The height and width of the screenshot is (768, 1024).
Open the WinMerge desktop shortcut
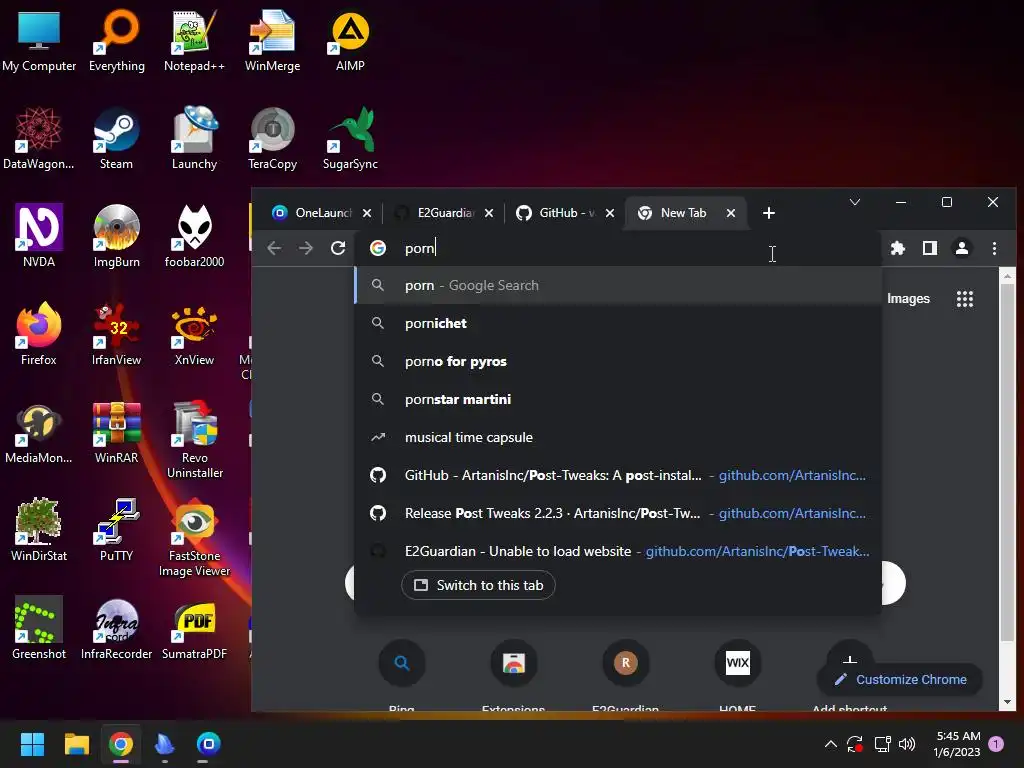(x=272, y=39)
